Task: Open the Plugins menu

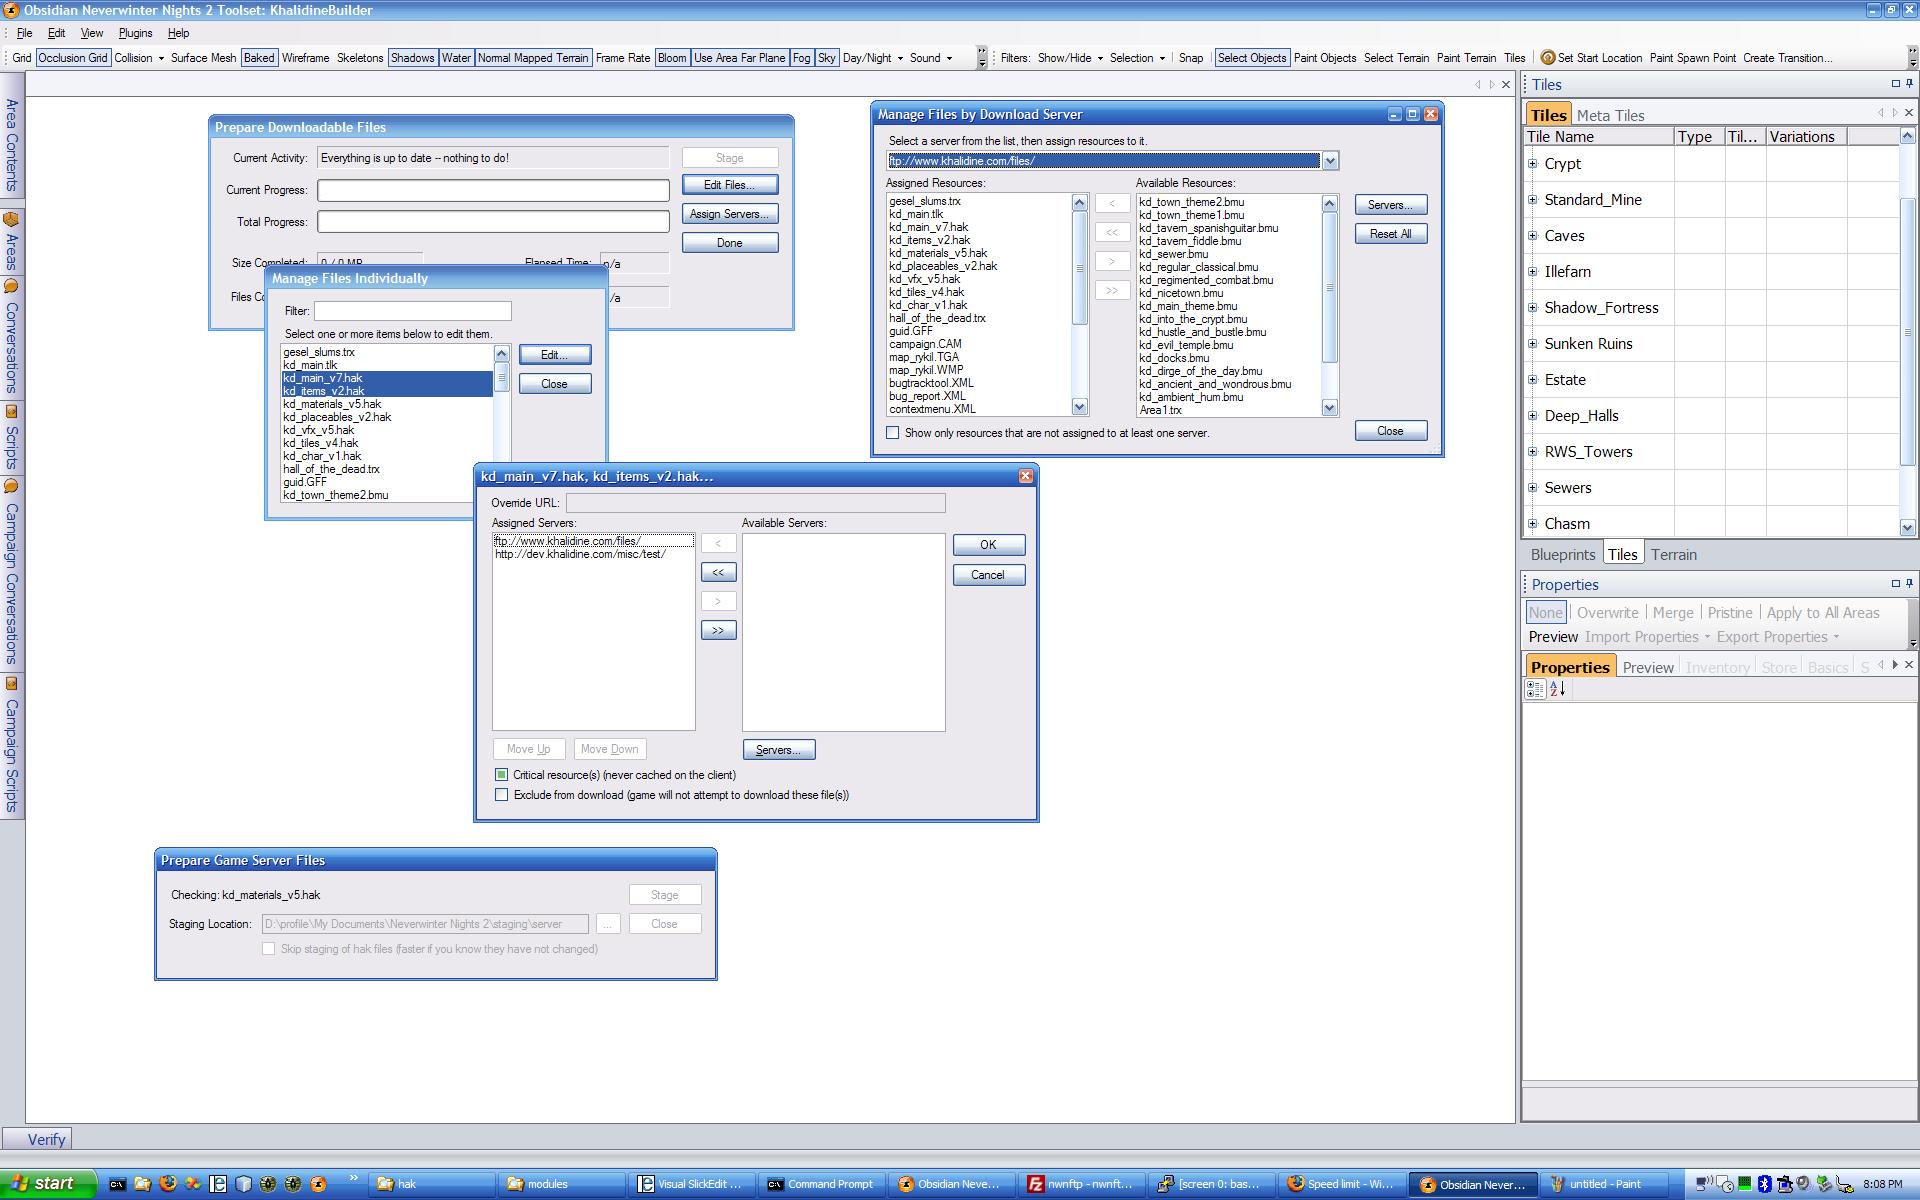Action: pyautogui.click(x=135, y=33)
